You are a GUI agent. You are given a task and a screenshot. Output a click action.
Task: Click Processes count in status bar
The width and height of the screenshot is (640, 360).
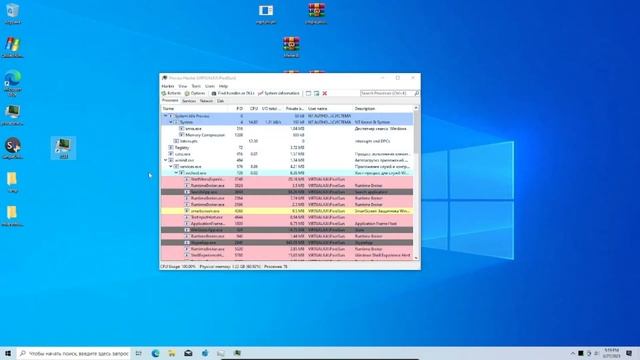pyautogui.click(x=276, y=267)
